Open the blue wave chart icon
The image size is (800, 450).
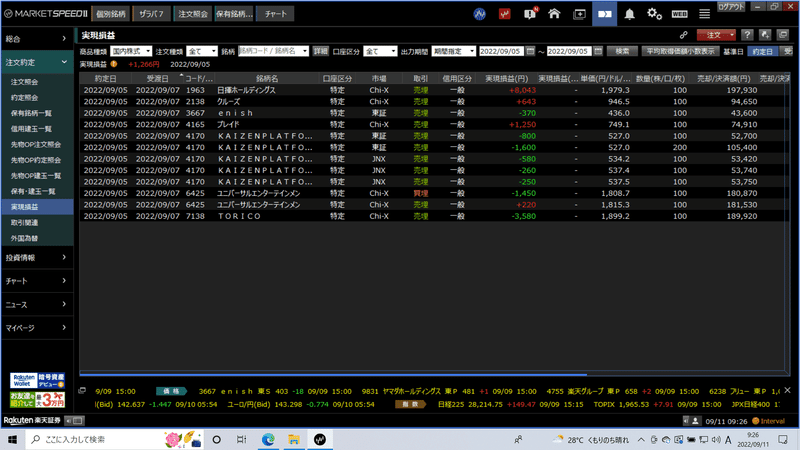tap(479, 14)
